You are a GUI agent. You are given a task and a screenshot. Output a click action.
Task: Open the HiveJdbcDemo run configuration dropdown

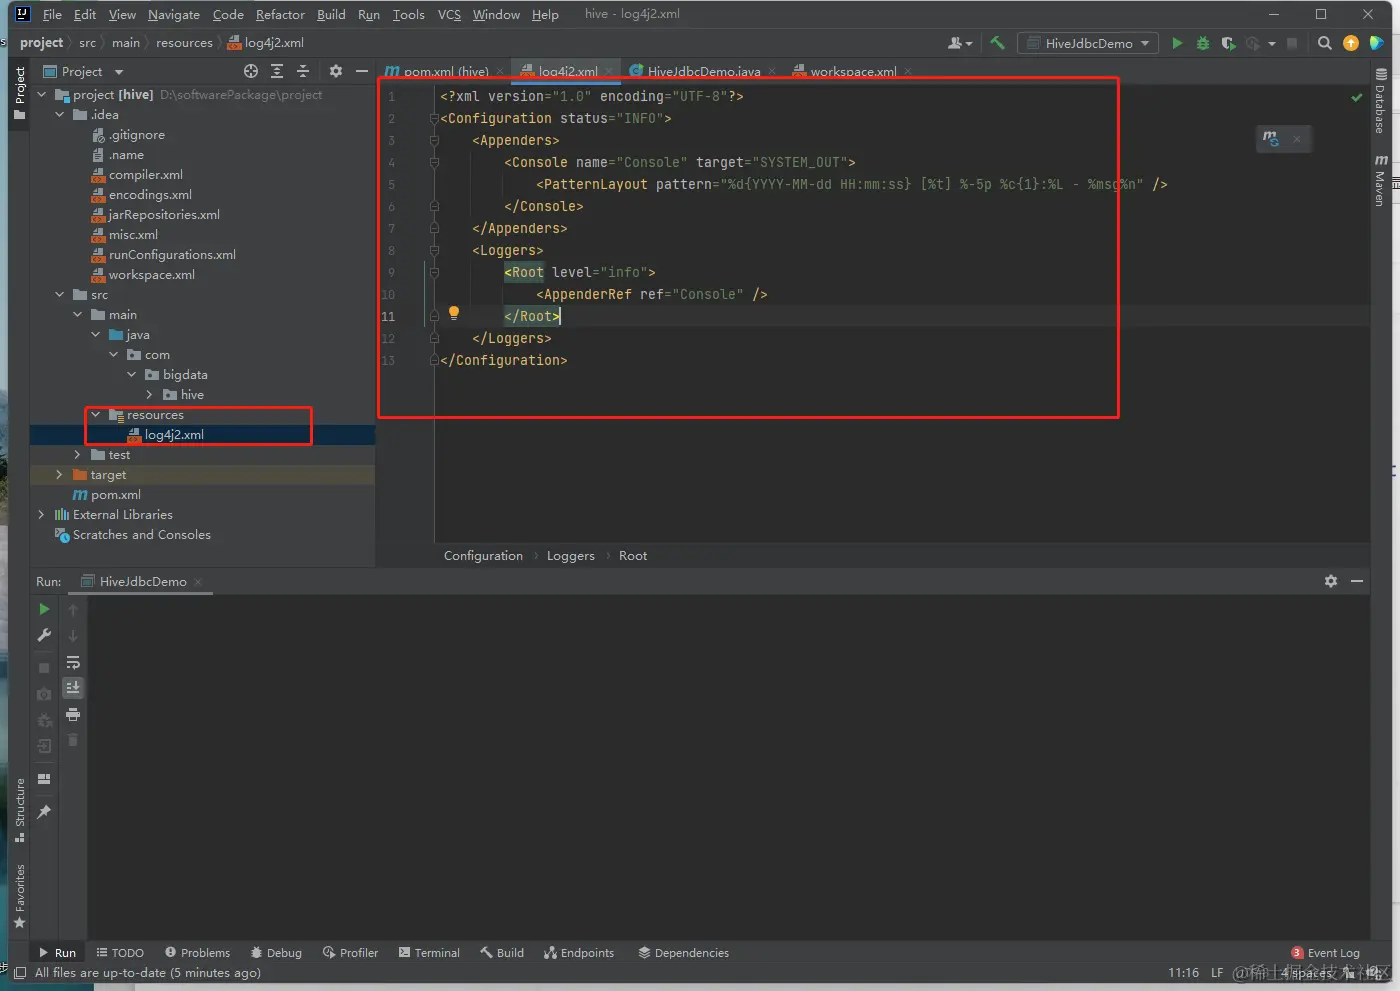tap(1088, 43)
